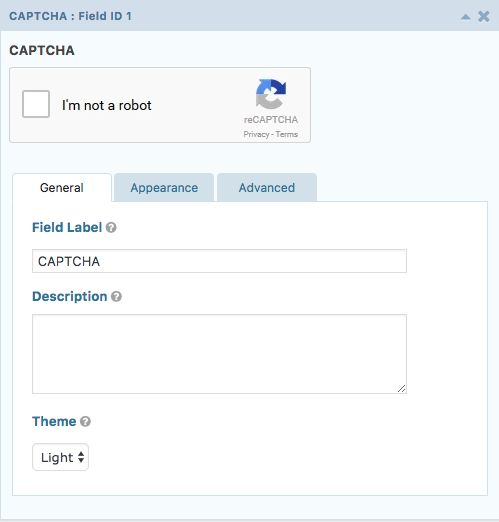
Task: Open the reCAPTCHA Terms link
Action: (287, 134)
